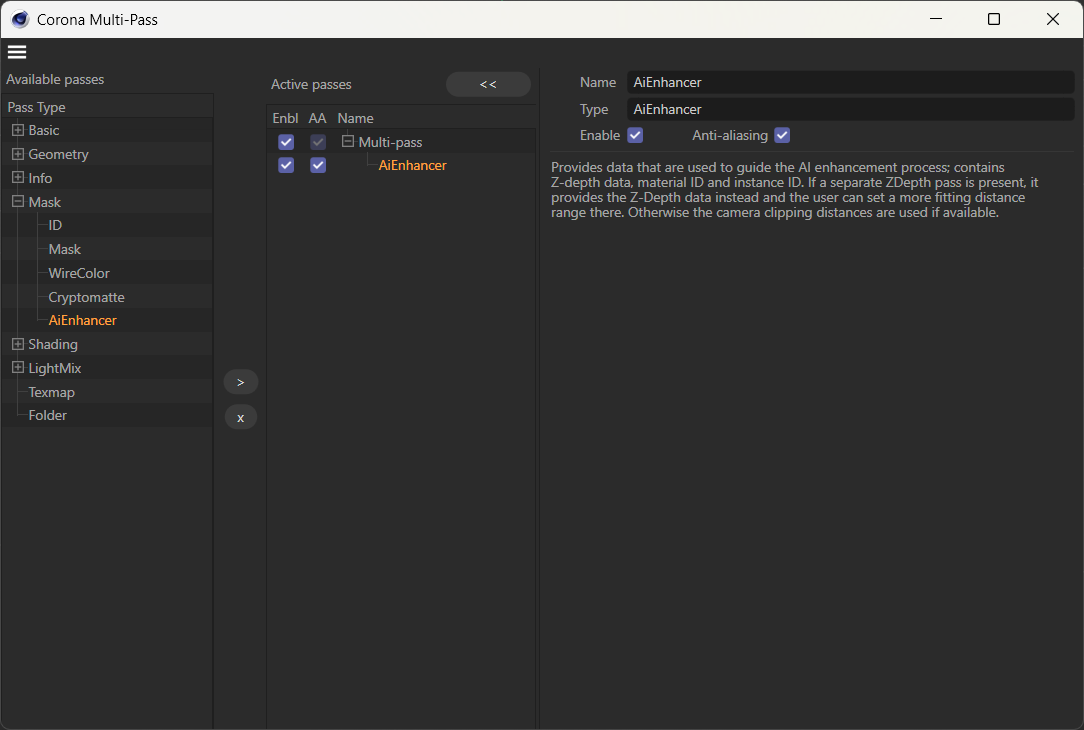The height and width of the screenshot is (730, 1084).
Task: Toggle Enbl checkbox for AiEnhancer row
Action: pyautogui.click(x=286, y=165)
